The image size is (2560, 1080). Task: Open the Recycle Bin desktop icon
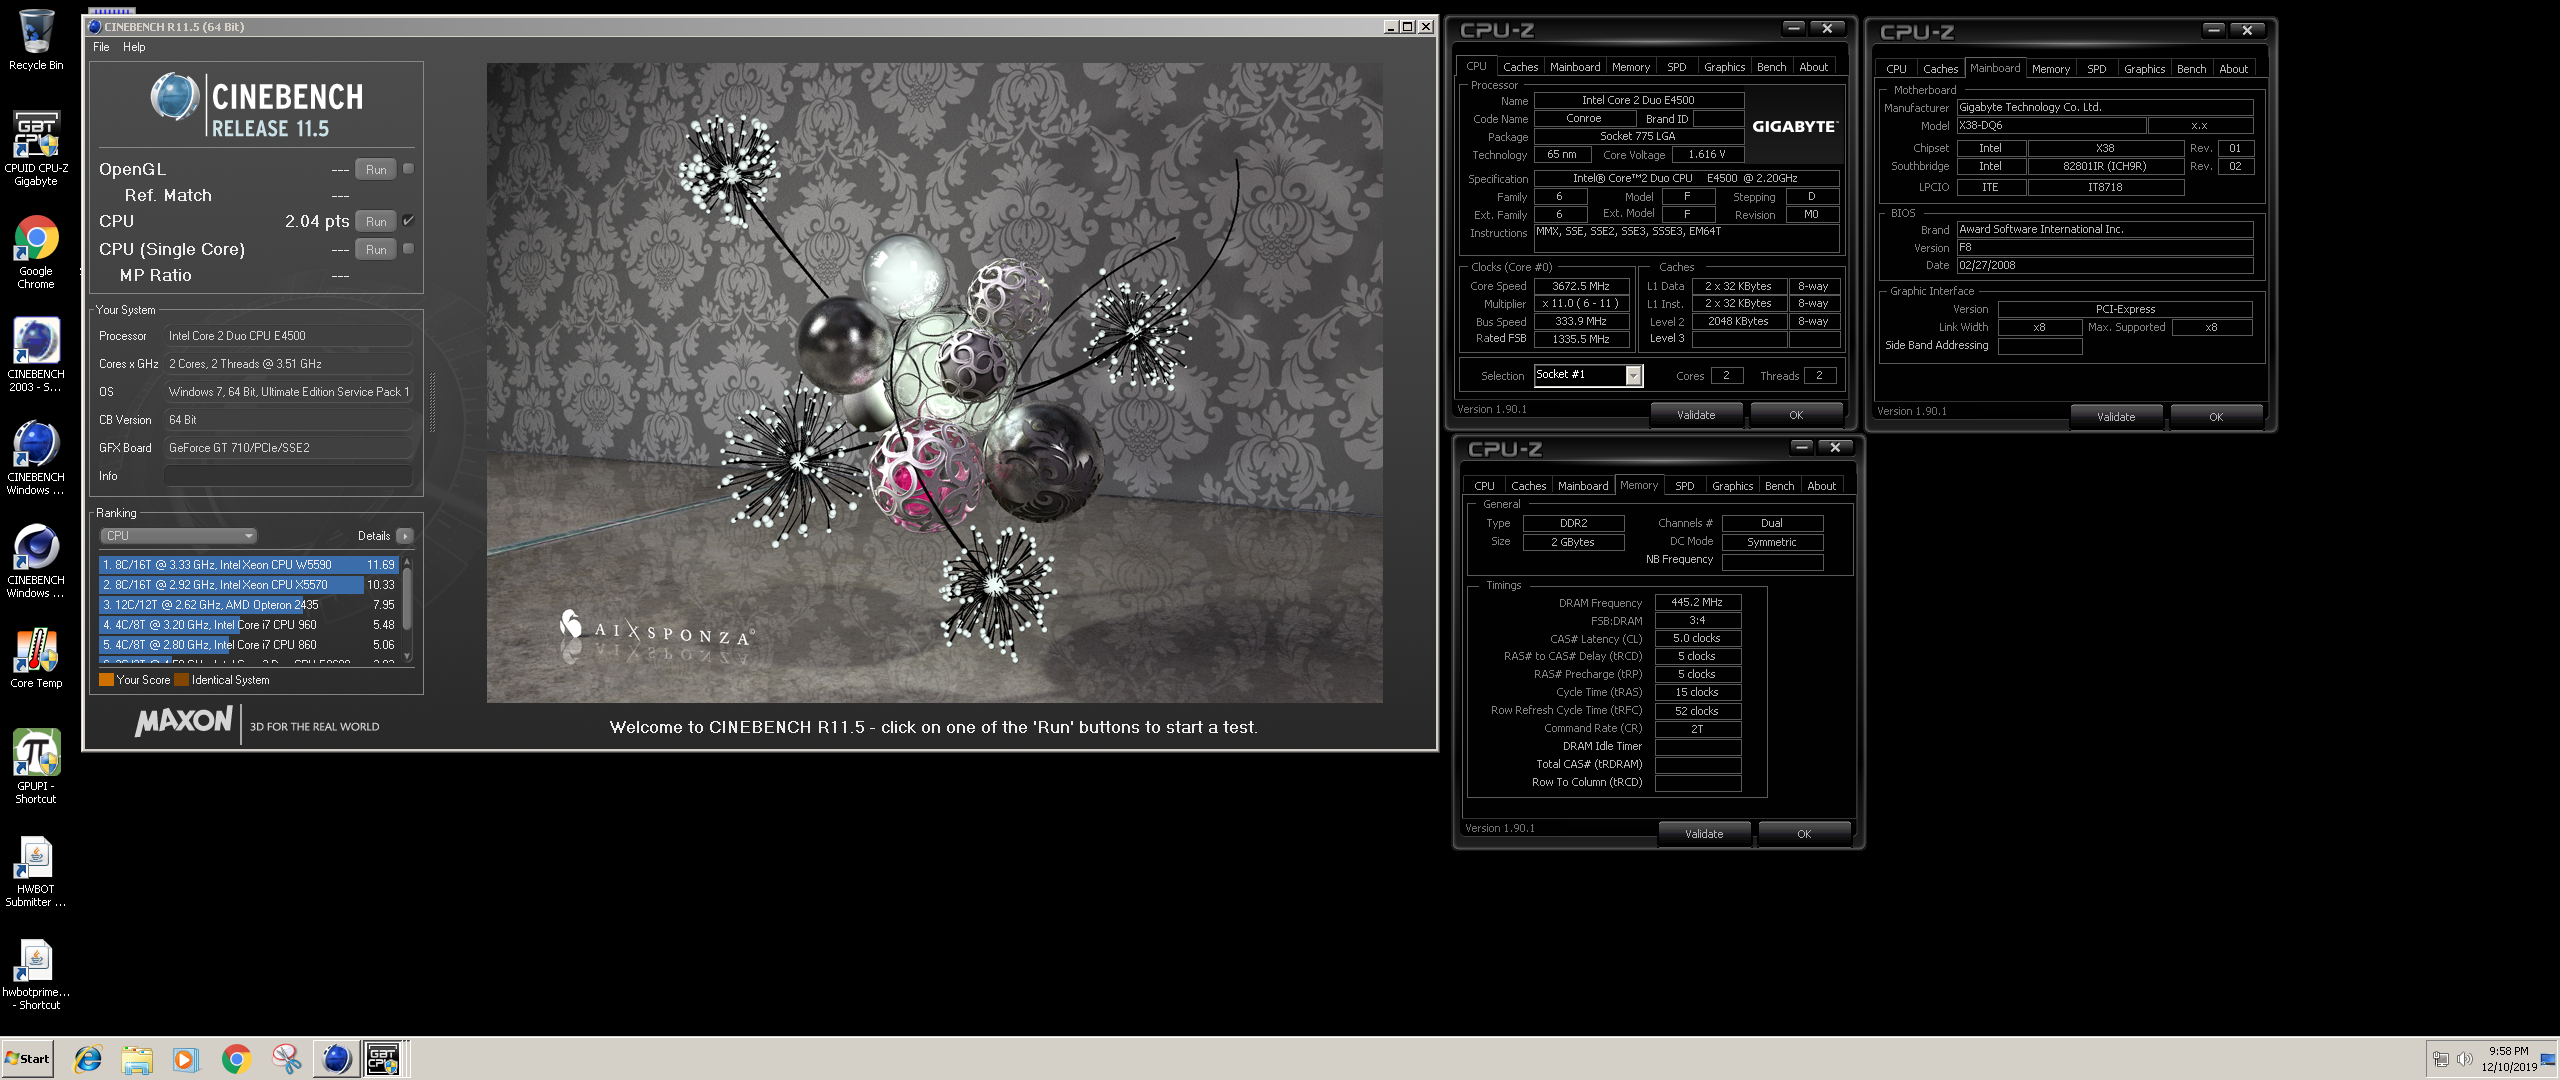tap(36, 40)
